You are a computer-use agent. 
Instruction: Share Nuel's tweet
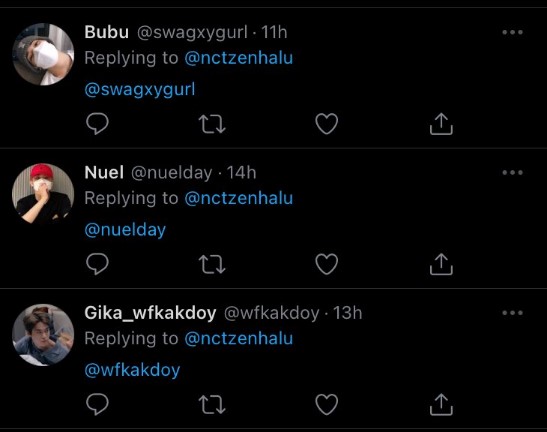(441, 264)
